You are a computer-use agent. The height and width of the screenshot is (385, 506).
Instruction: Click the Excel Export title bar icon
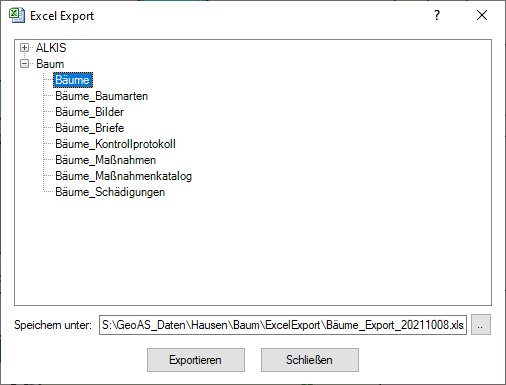click(17, 15)
